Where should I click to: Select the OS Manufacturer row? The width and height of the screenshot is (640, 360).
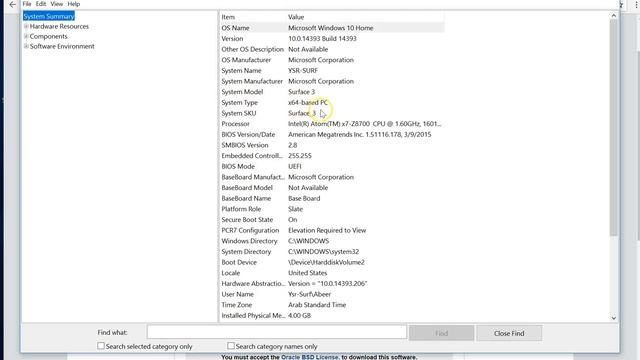(x=332, y=60)
